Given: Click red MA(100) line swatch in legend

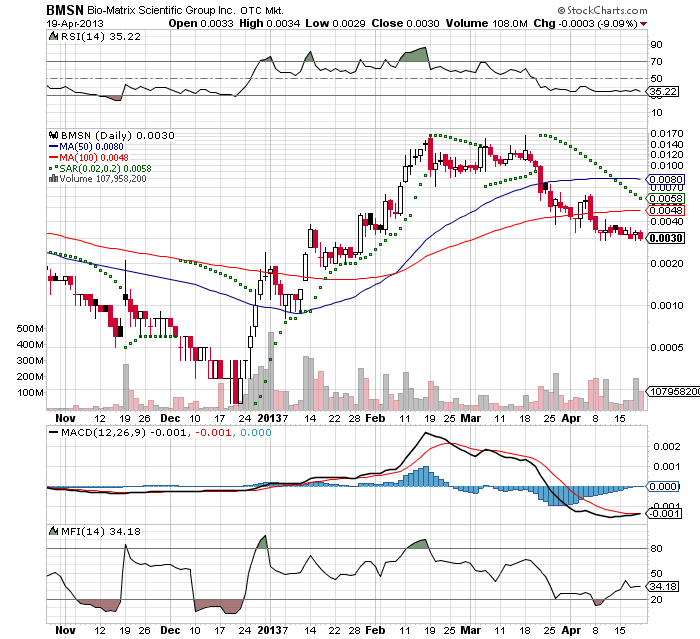Looking at the screenshot, I should [x=53, y=158].
